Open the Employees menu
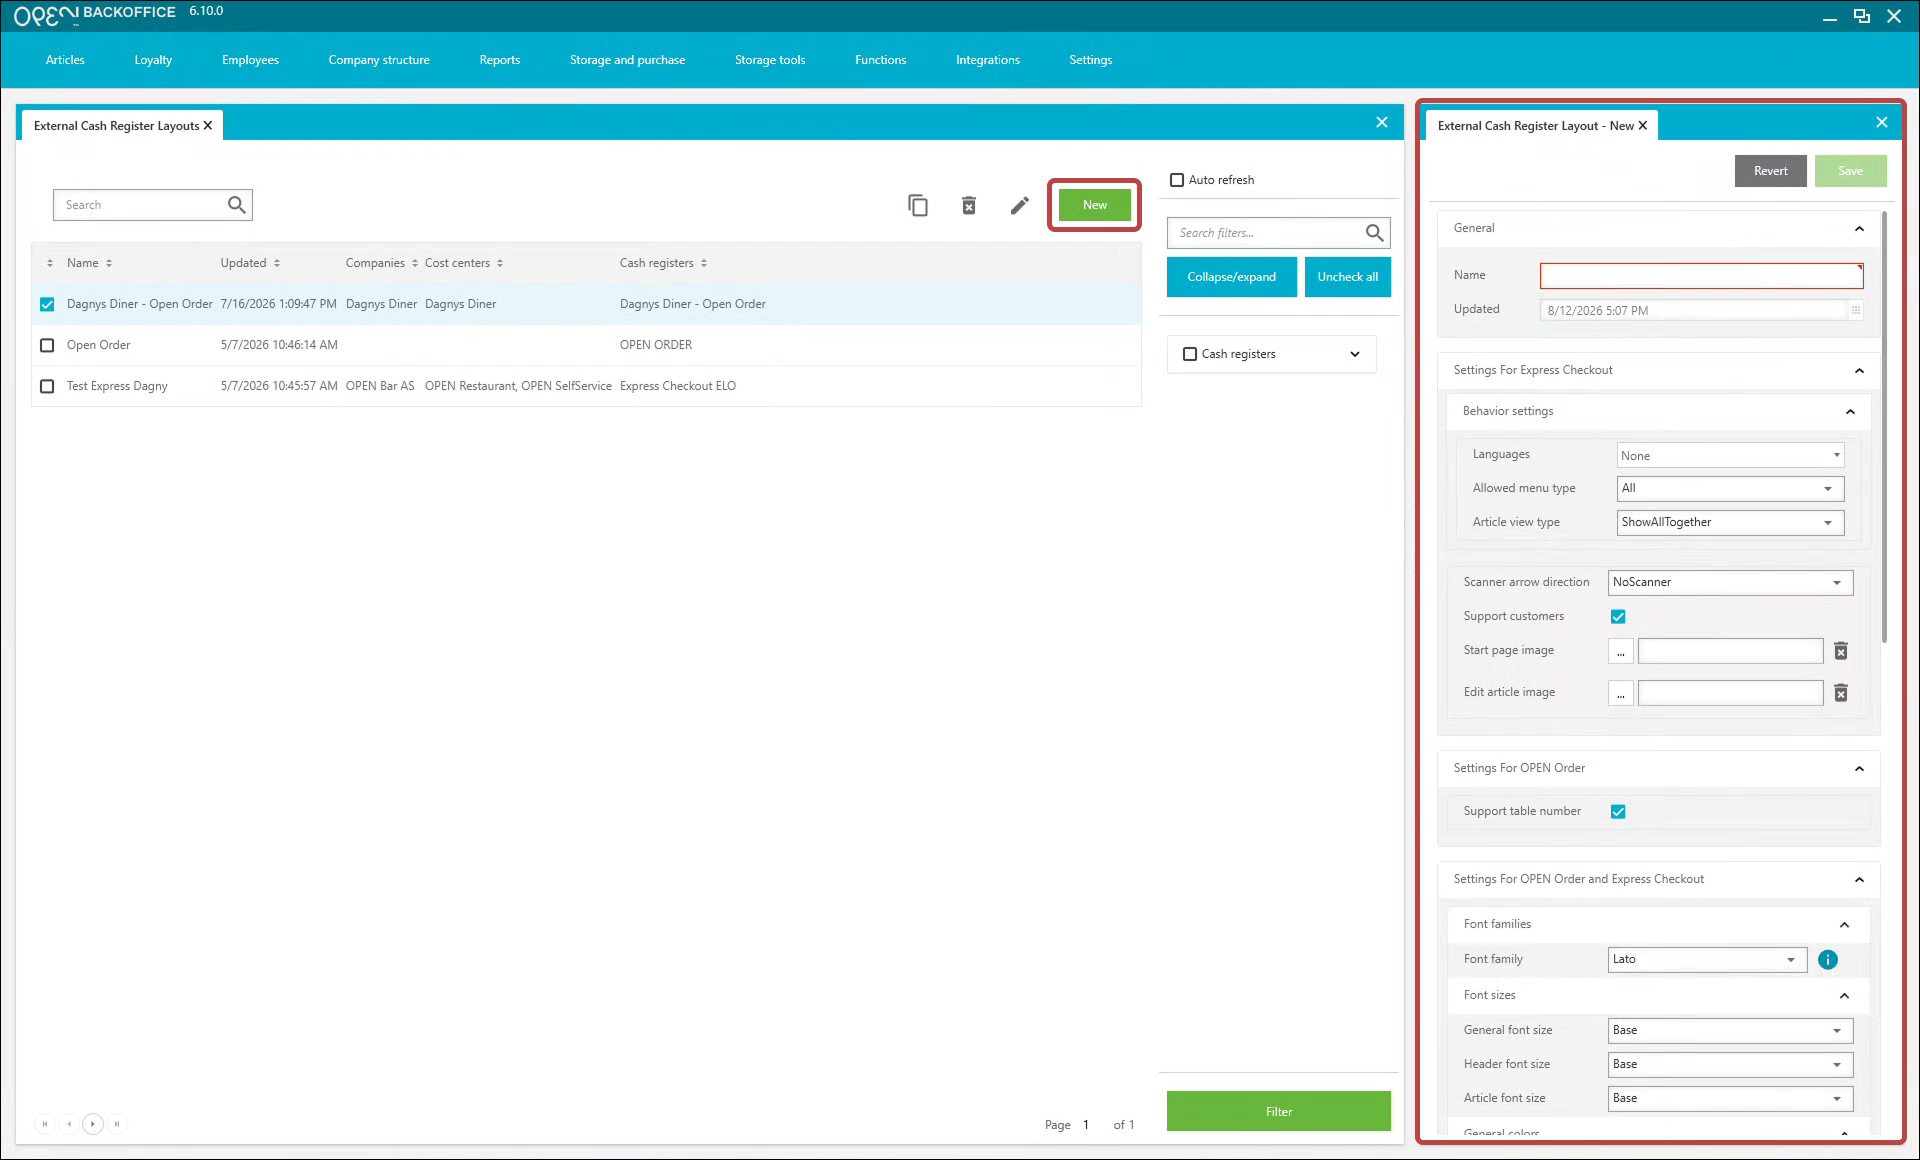This screenshot has height=1160, width=1920. pos(250,60)
